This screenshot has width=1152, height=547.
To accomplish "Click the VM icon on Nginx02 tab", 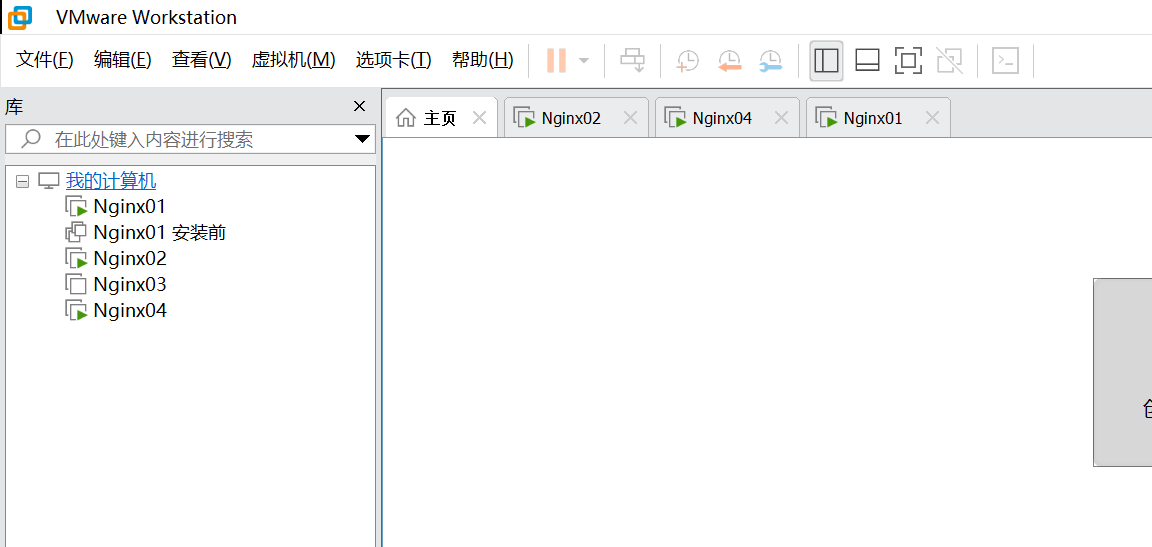I will (x=524, y=117).
